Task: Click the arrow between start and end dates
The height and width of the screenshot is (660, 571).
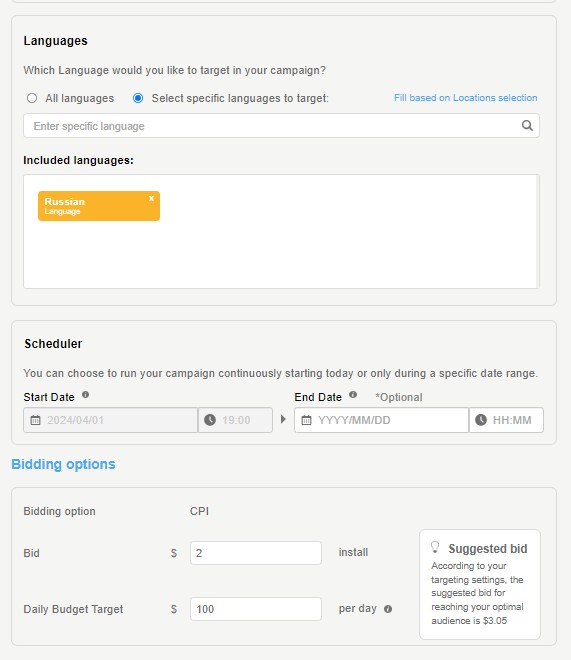Action: pyautogui.click(x=283, y=419)
